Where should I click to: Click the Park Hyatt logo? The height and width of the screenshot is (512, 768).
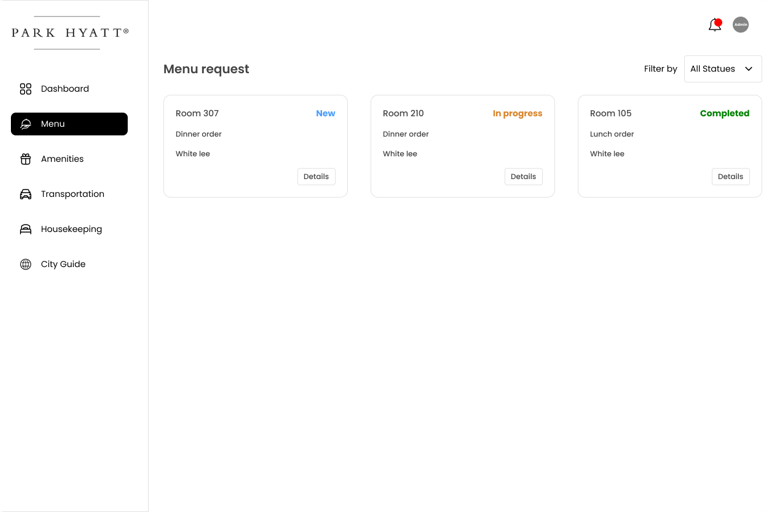pyautogui.click(x=70, y=33)
